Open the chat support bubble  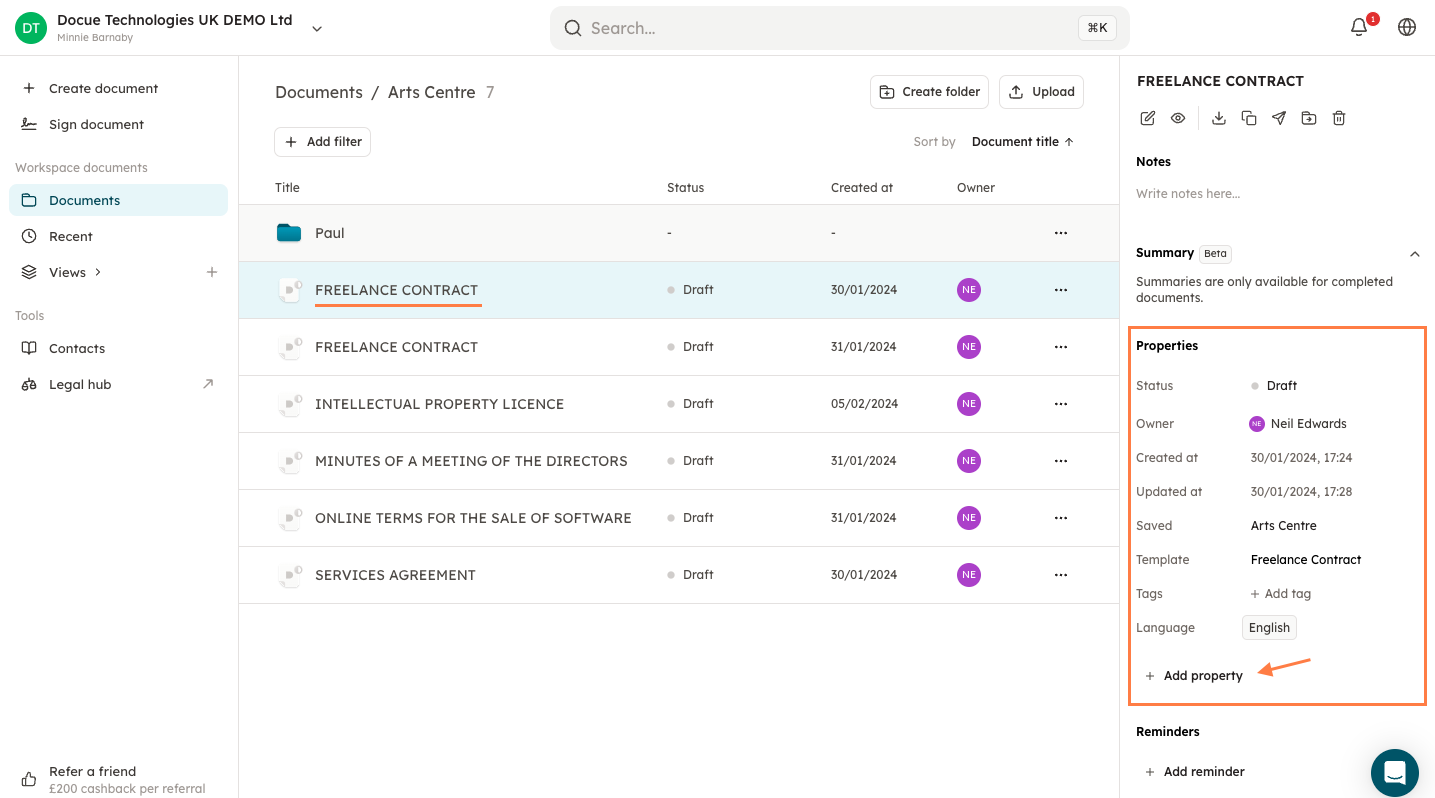(x=1394, y=773)
